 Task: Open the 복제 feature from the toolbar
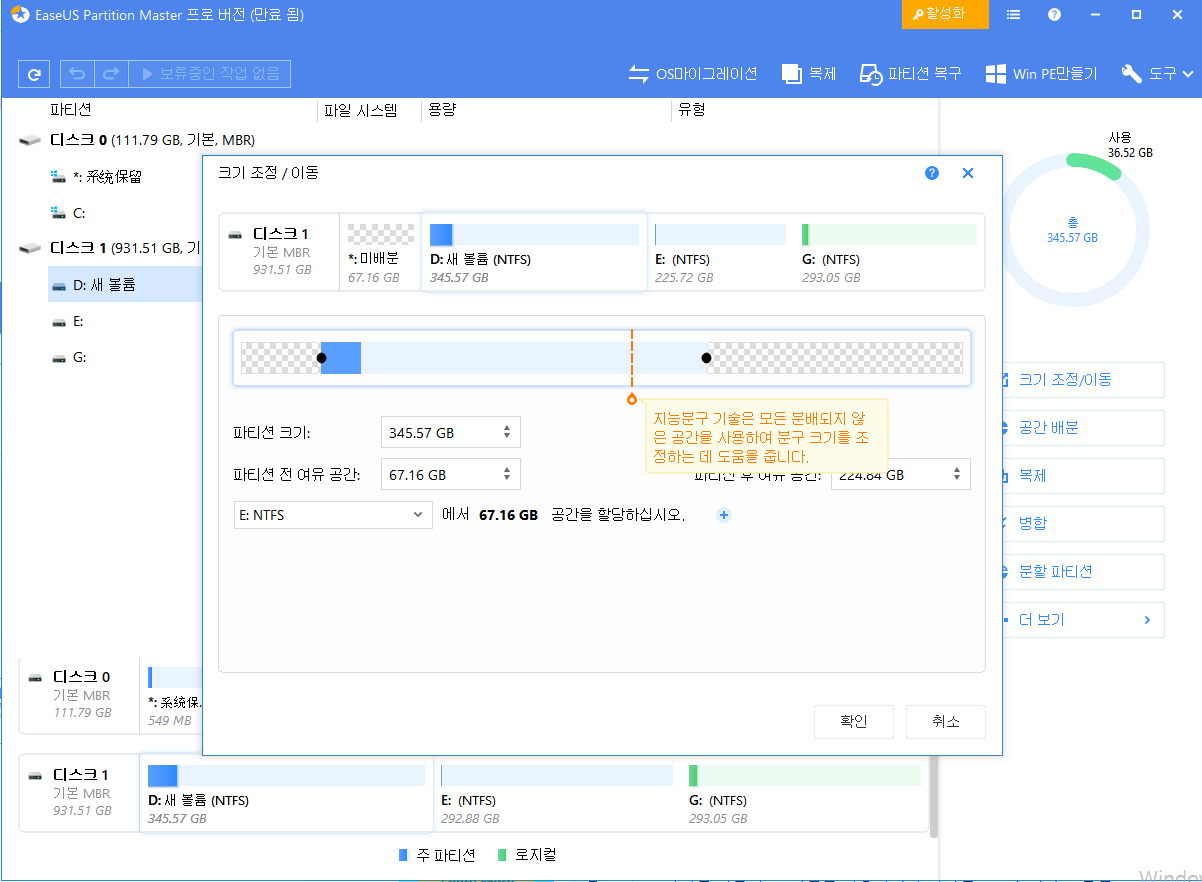[808, 73]
